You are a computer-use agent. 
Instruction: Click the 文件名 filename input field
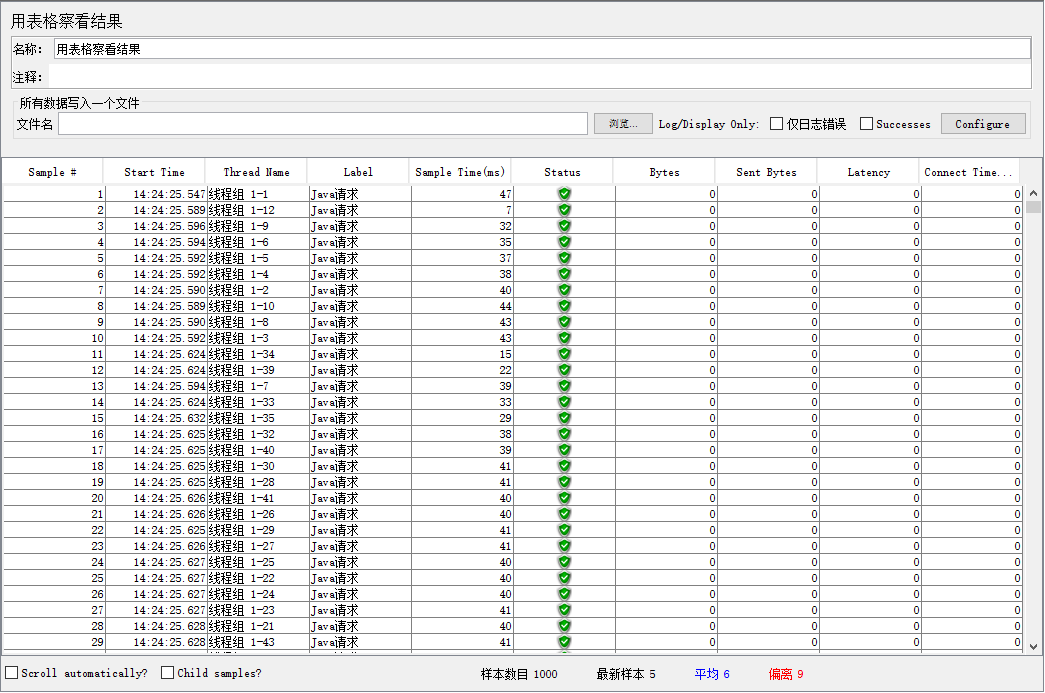(x=323, y=124)
